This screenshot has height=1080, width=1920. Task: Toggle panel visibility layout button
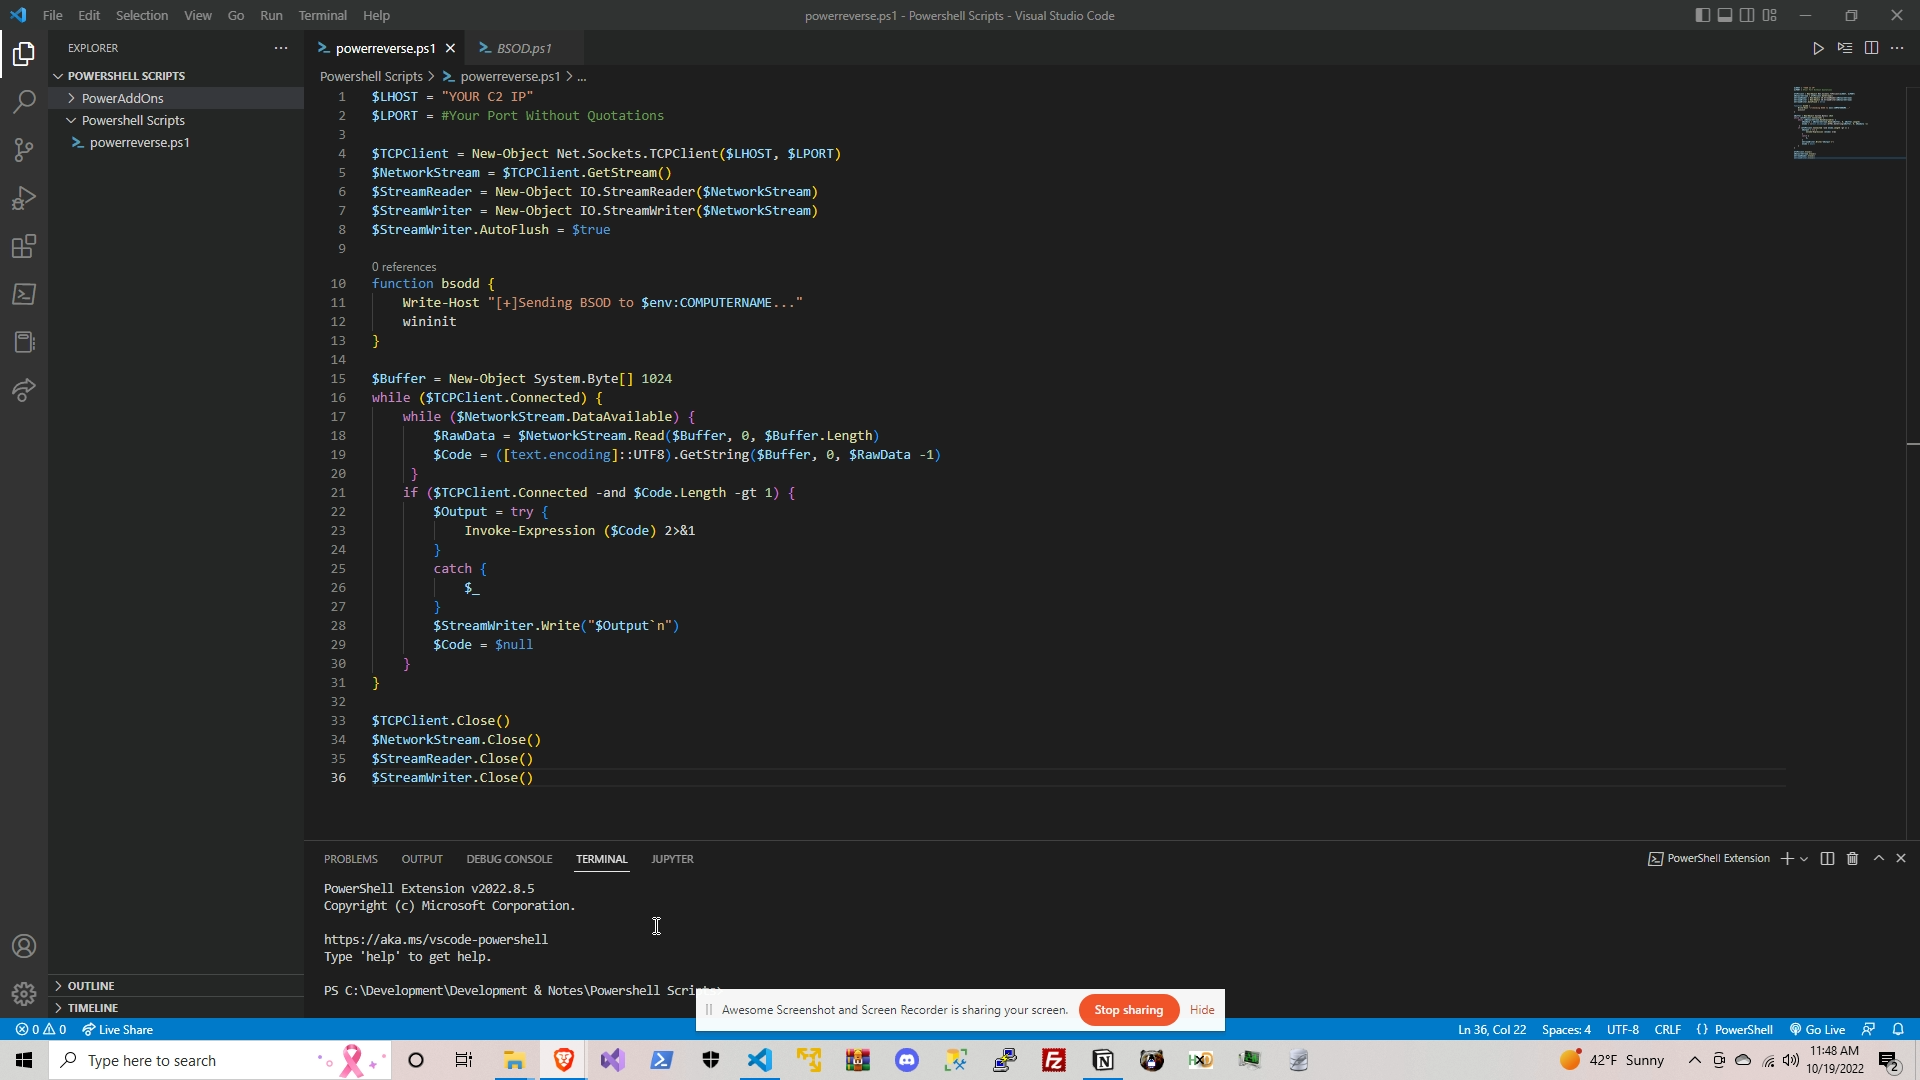(1725, 15)
